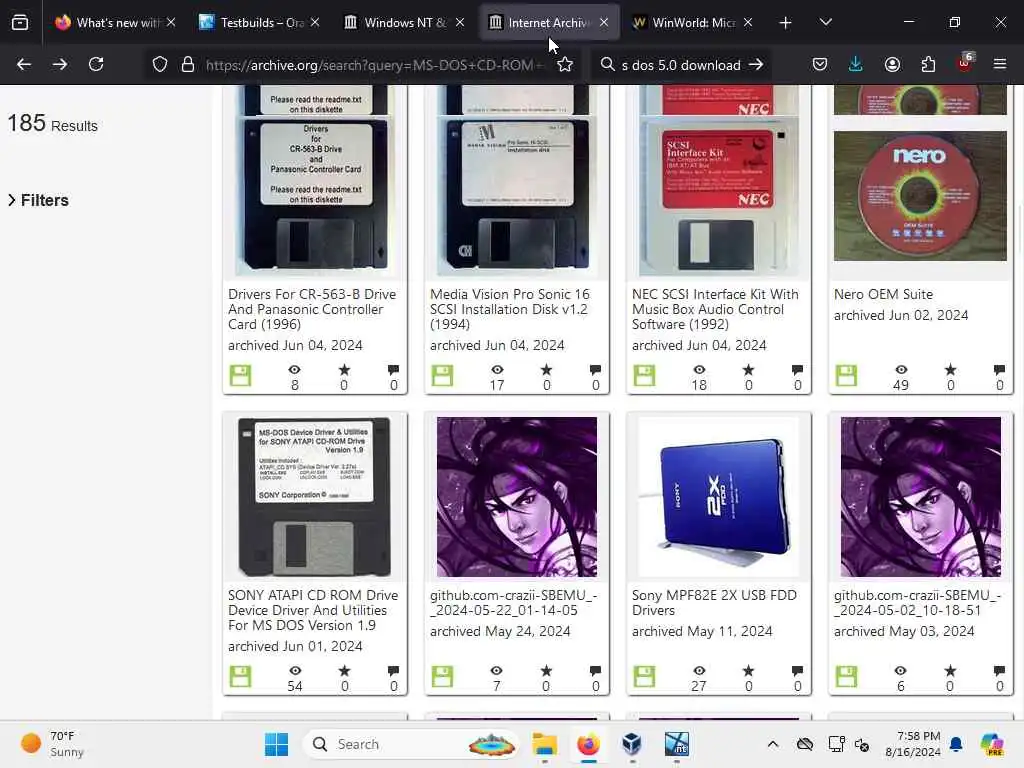List all tabs dropdown arrow
This screenshot has height=768, width=1024.
pos(825,23)
